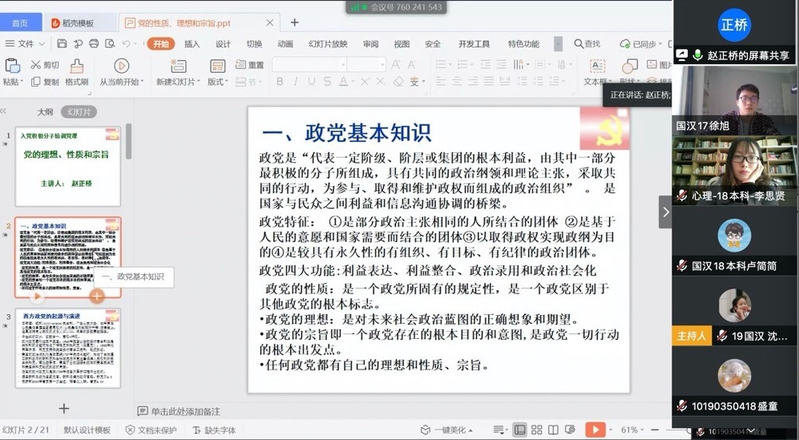Toggle Italic formatting button

tap(295, 82)
